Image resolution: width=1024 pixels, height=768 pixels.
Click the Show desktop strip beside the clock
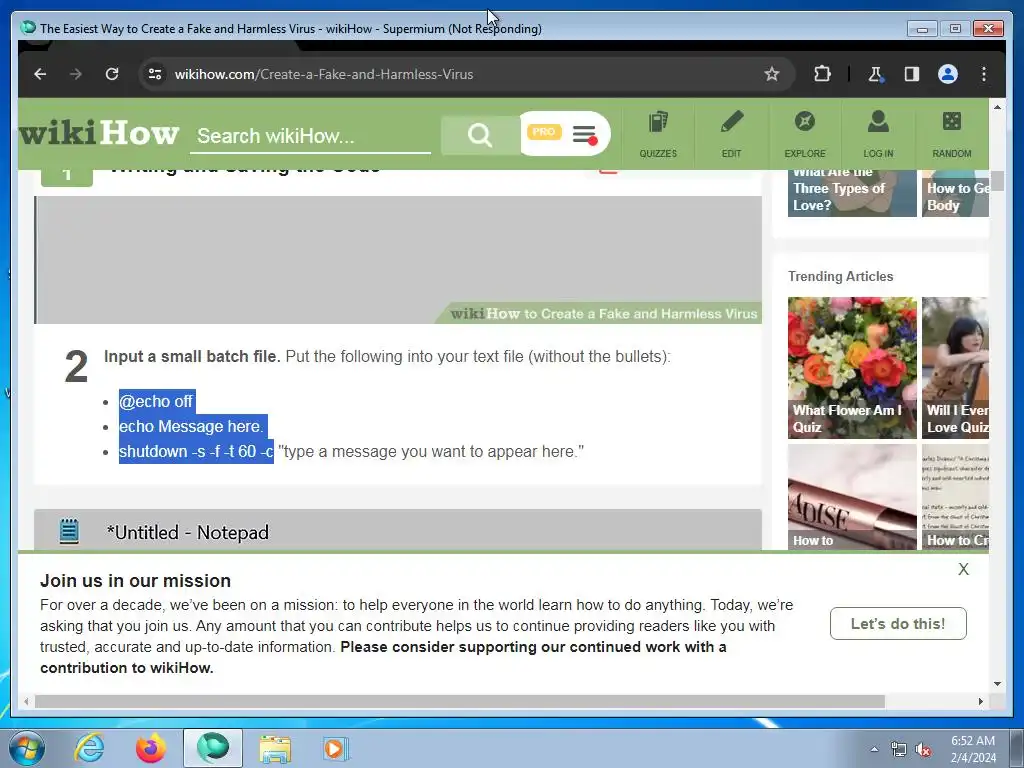click(x=1017, y=748)
